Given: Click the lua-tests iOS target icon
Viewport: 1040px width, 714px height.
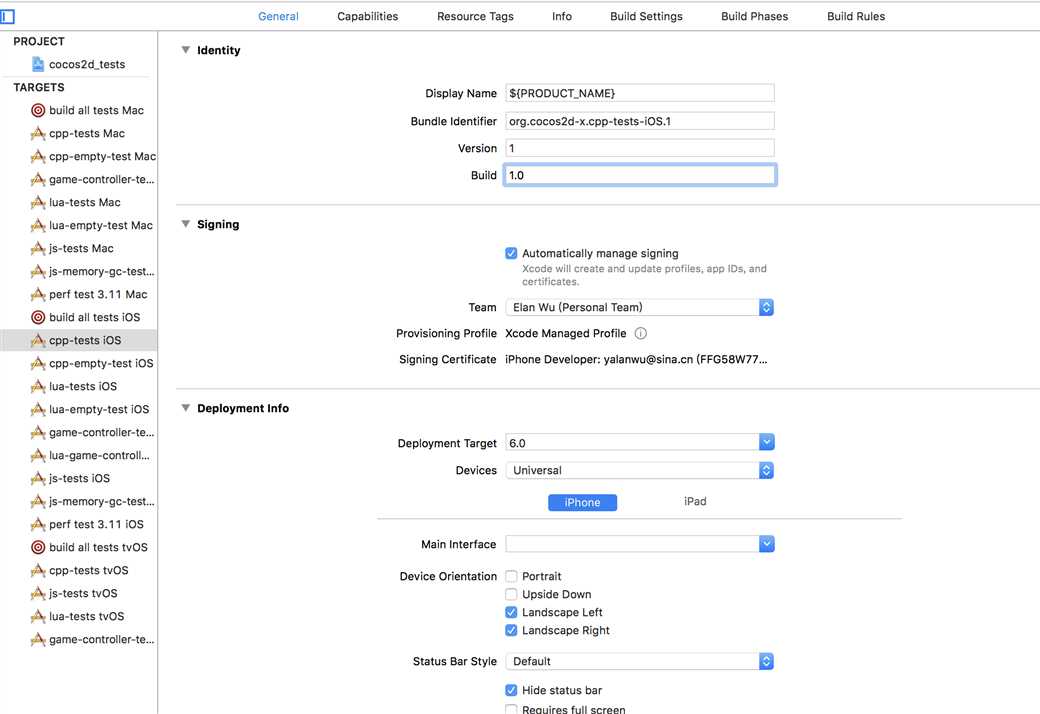Looking at the screenshot, I should [x=38, y=386].
